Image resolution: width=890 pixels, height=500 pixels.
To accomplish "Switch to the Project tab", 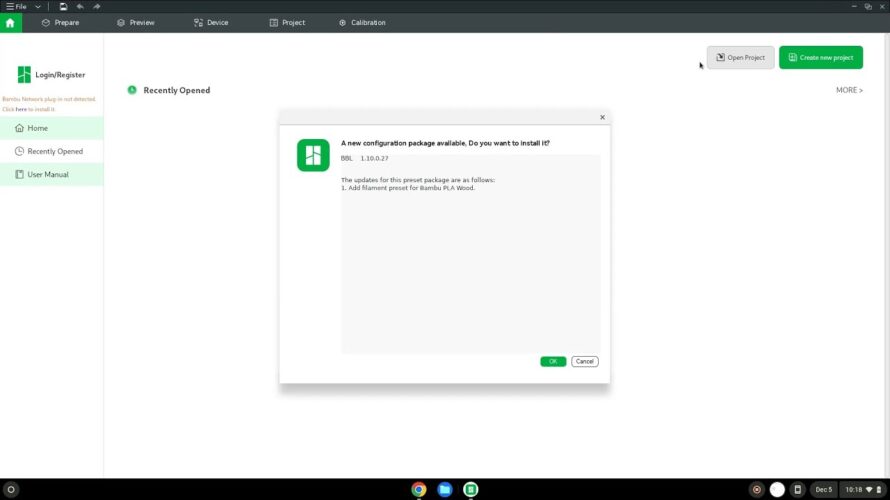I will click(287, 23).
